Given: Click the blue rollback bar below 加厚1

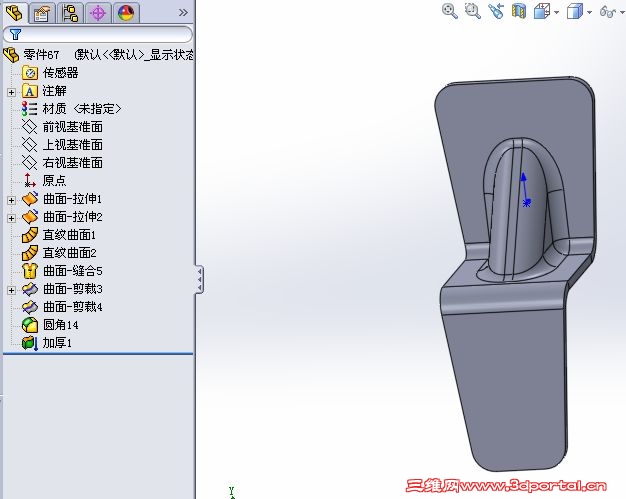Looking at the screenshot, I should coord(98,353).
